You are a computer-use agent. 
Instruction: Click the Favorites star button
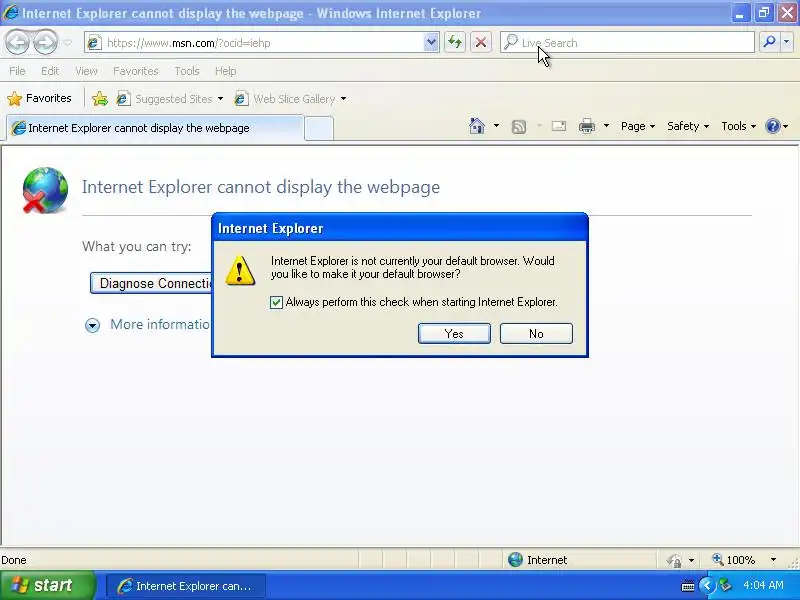(39, 98)
